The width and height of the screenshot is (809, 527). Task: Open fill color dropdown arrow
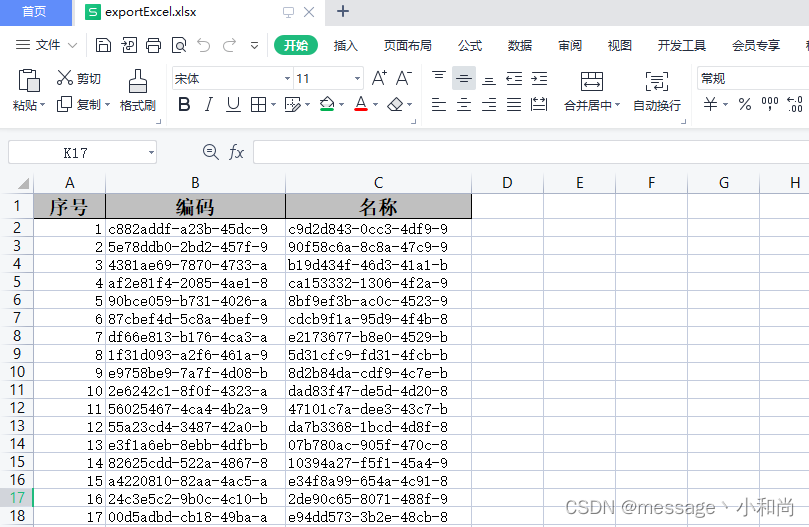pyautogui.click(x=342, y=105)
